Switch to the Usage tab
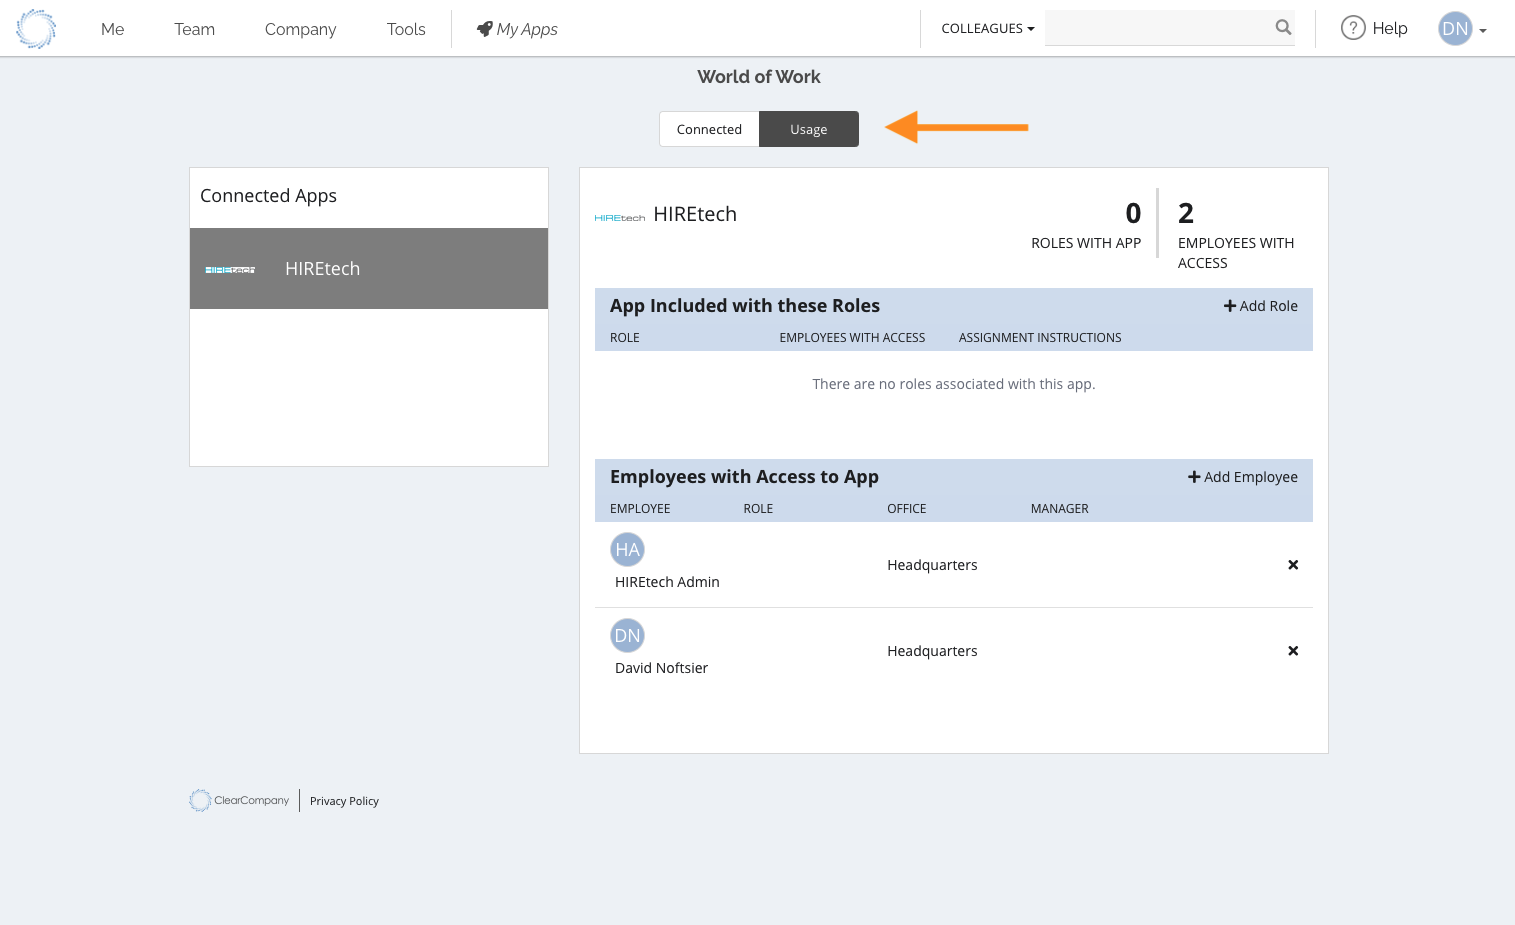The height and width of the screenshot is (925, 1515). [x=809, y=129]
